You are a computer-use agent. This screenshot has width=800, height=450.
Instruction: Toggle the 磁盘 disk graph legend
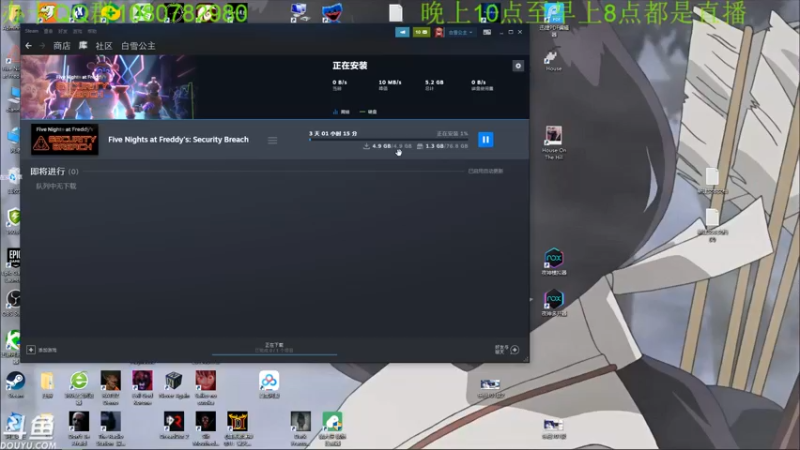point(368,112)
